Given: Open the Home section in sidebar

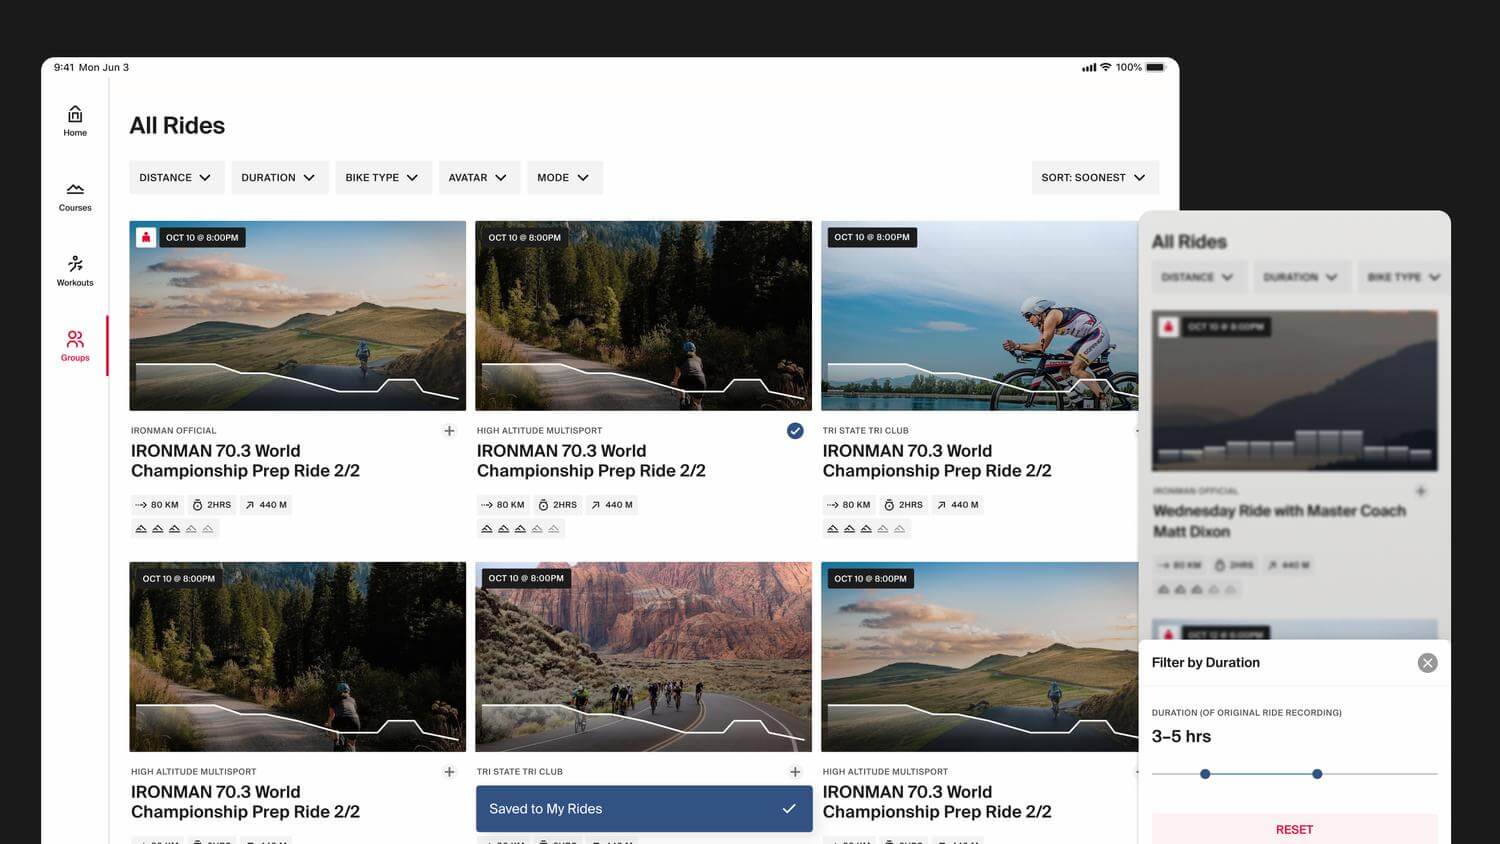Looking at the screenshot, I should 75,121.
